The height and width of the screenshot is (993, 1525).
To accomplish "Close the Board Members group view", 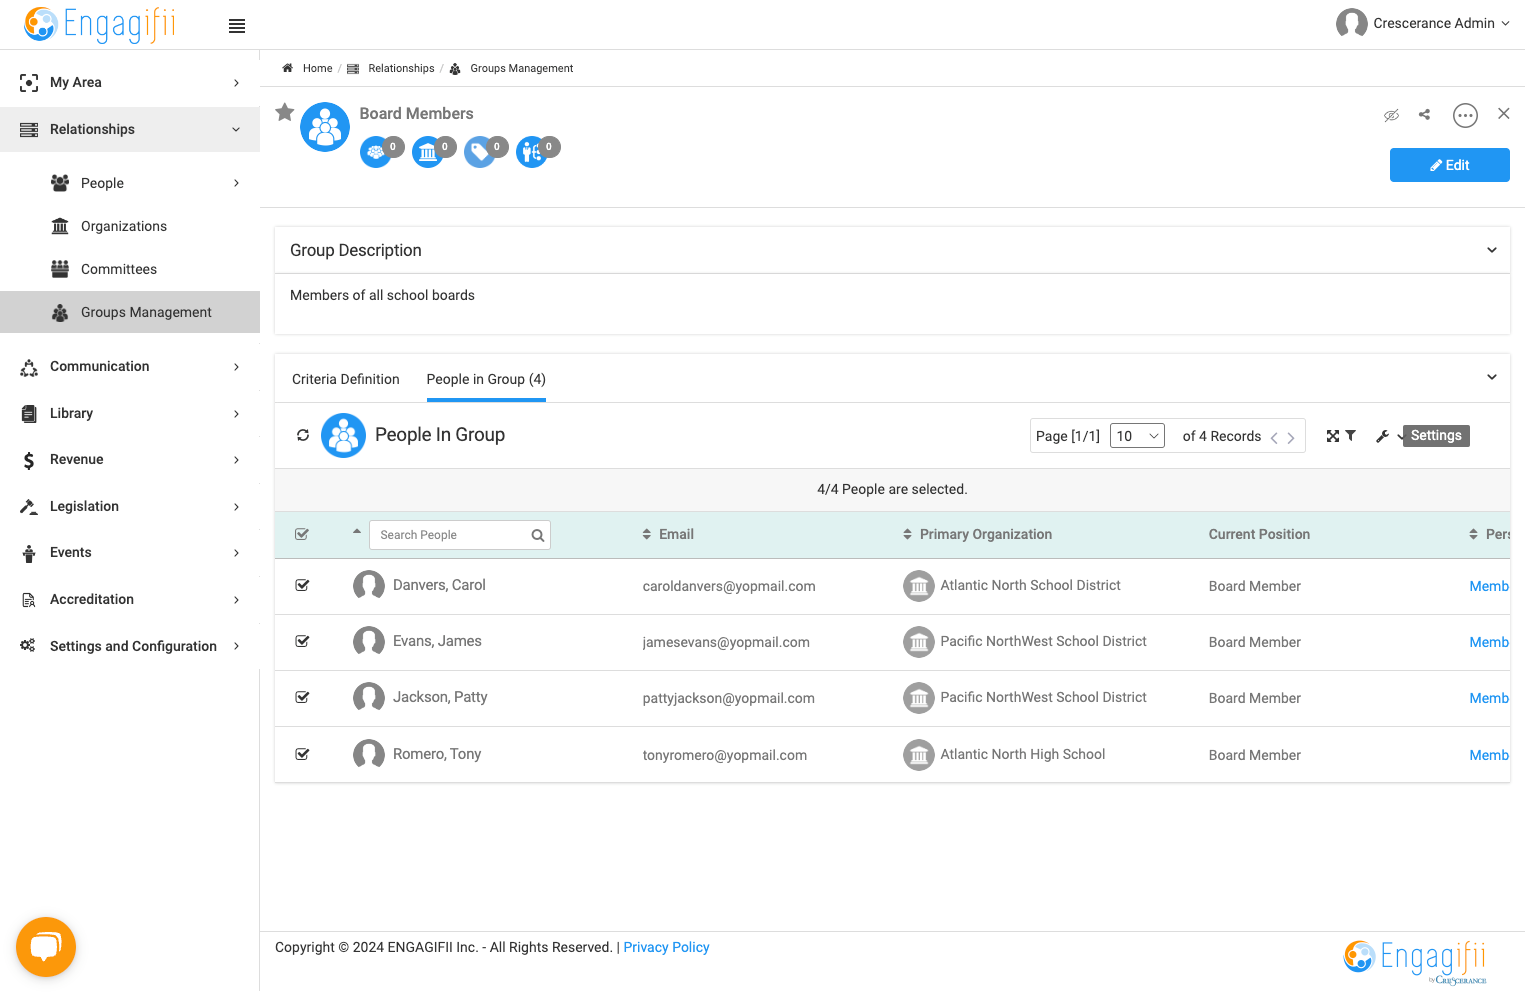I will 1503,114.
